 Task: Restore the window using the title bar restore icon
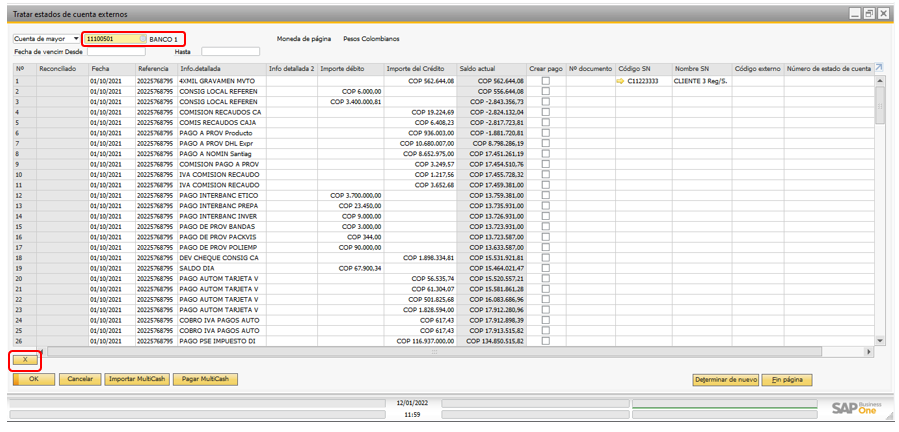868,12
